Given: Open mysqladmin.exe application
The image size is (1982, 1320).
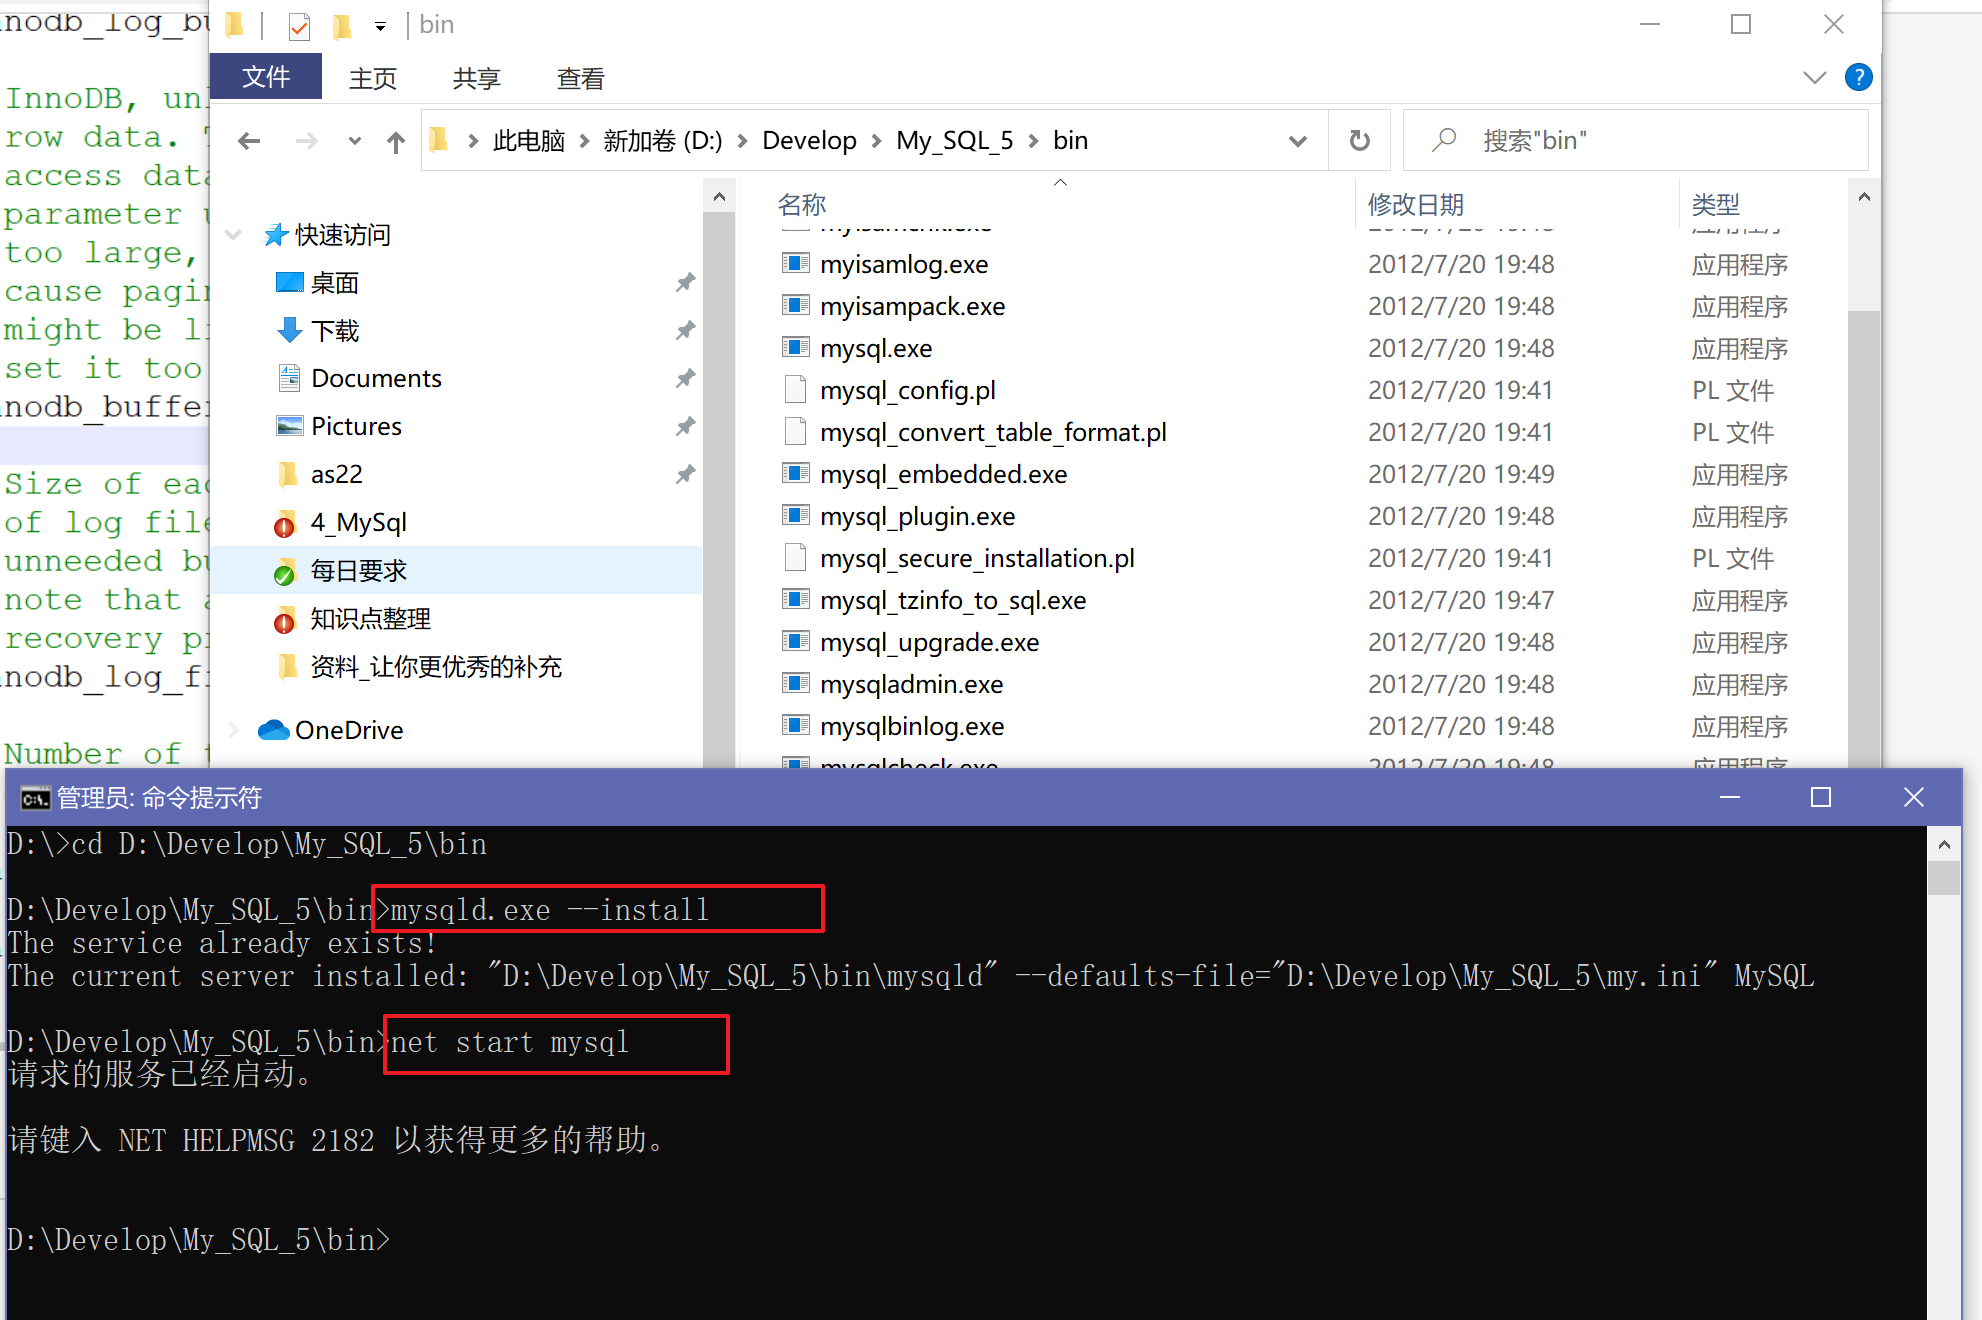Looking at the screenshot, I should pos(910,684).
